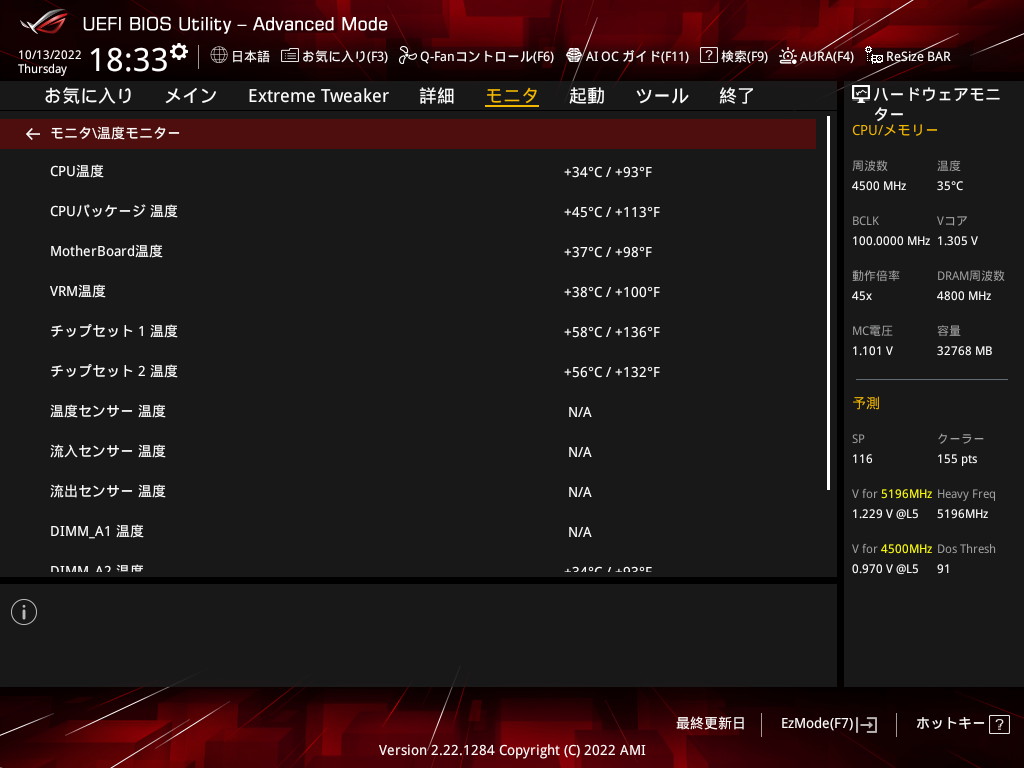1024x768 pixels.
Task: Select the モニタ tab
Action: click(x=512, y=96)
